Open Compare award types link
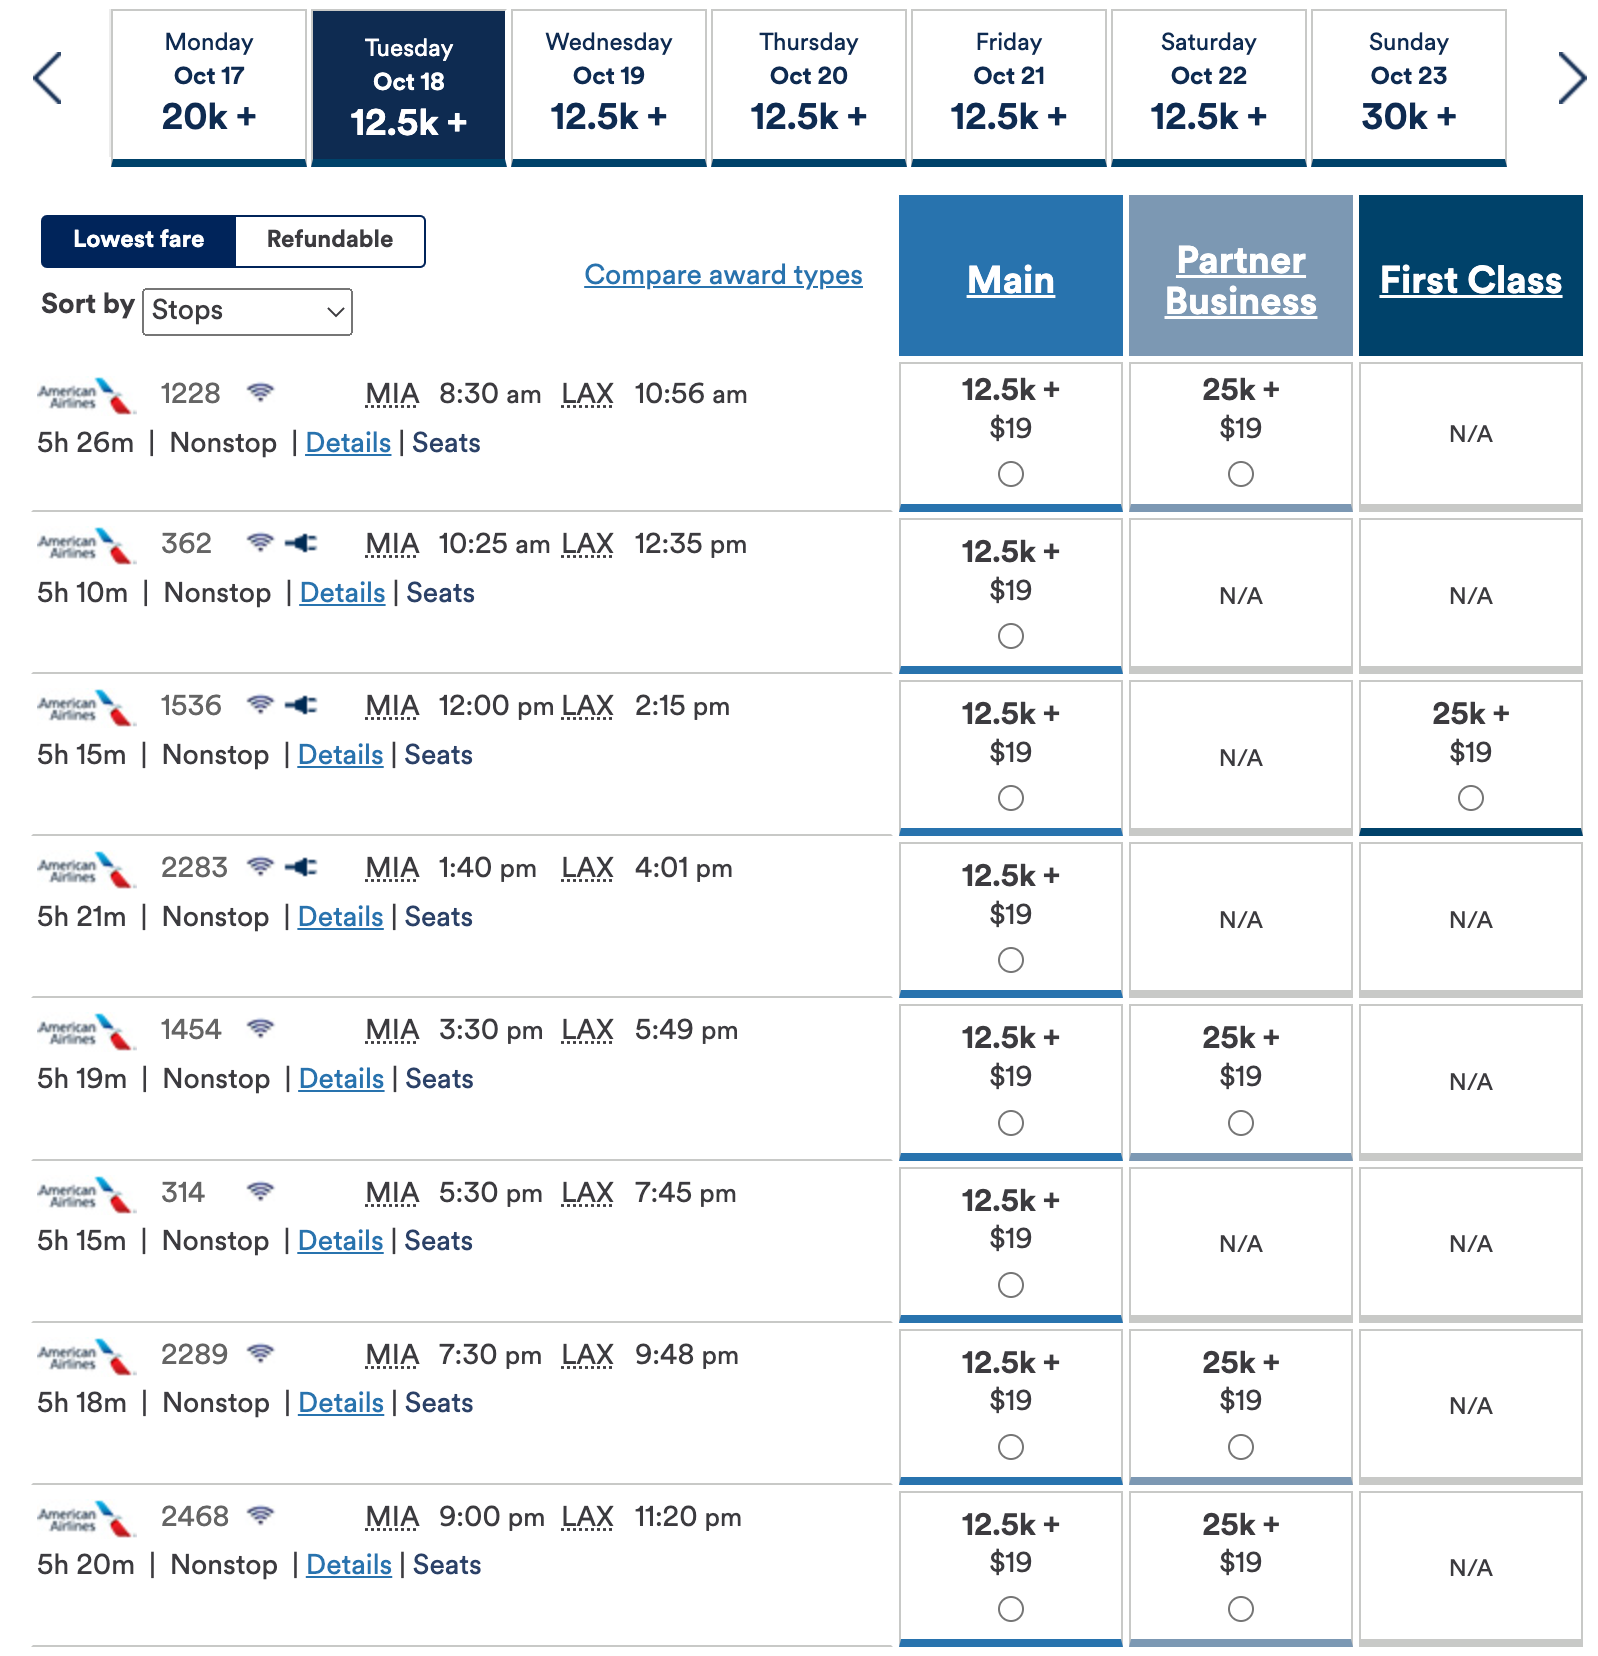This screenshot has height=1656, width=1598. (x=723, y=275)
